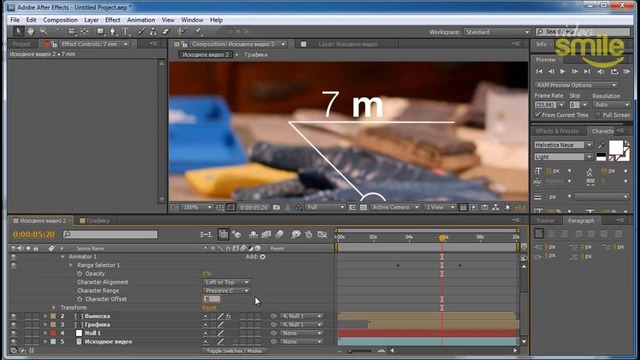Select the Hand tool
The width and height of the screenshot is (640, 360).
pos(31,31)
